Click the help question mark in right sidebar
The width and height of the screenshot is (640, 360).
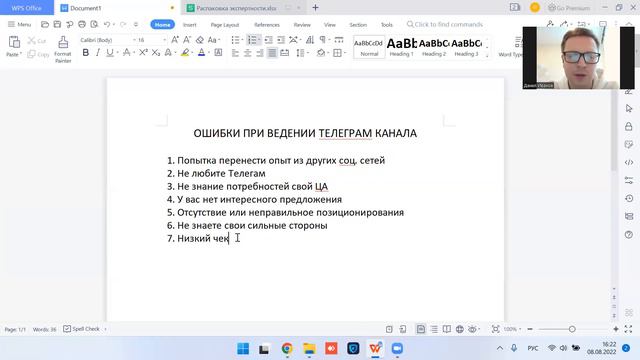pos(629,234)
